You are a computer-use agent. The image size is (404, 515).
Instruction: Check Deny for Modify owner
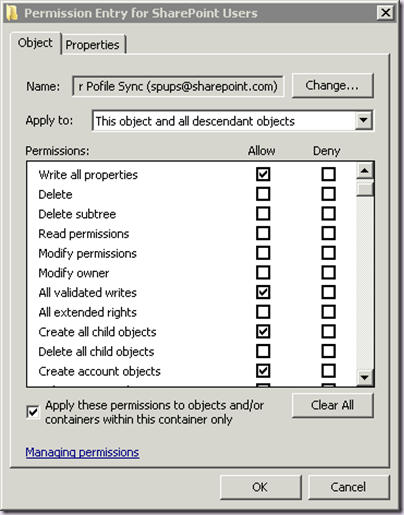(328, 272)
